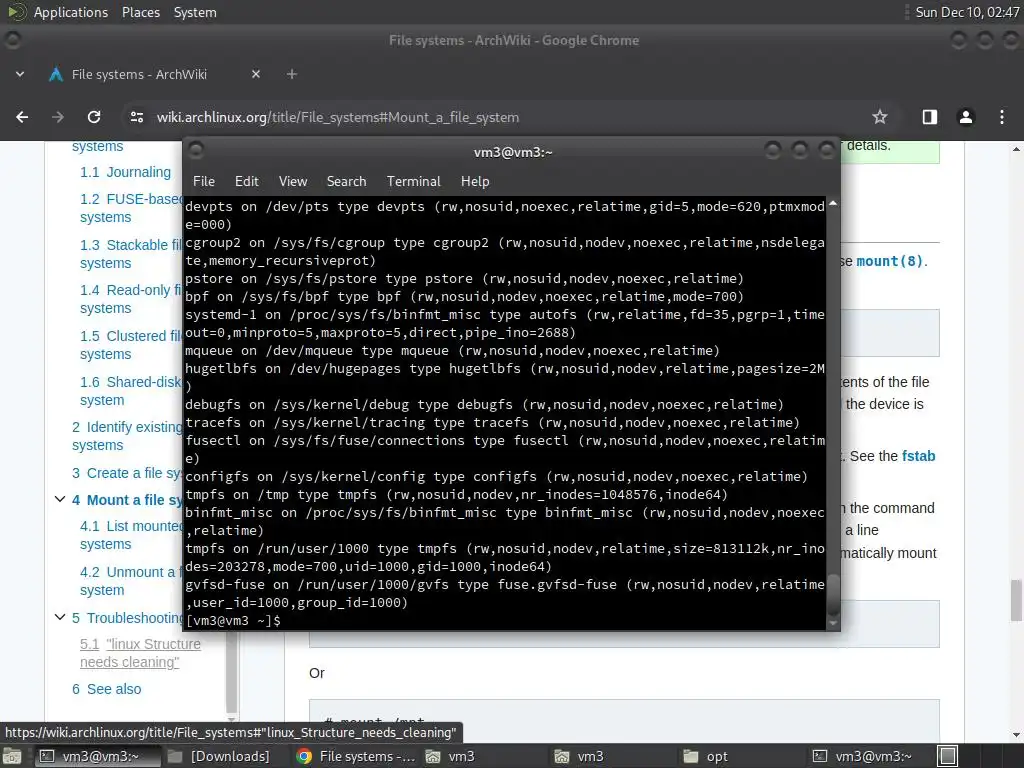The width and height of the screenshot is (1024, 768).
Task: Reload the ArchWiki page
Action: 94,117
